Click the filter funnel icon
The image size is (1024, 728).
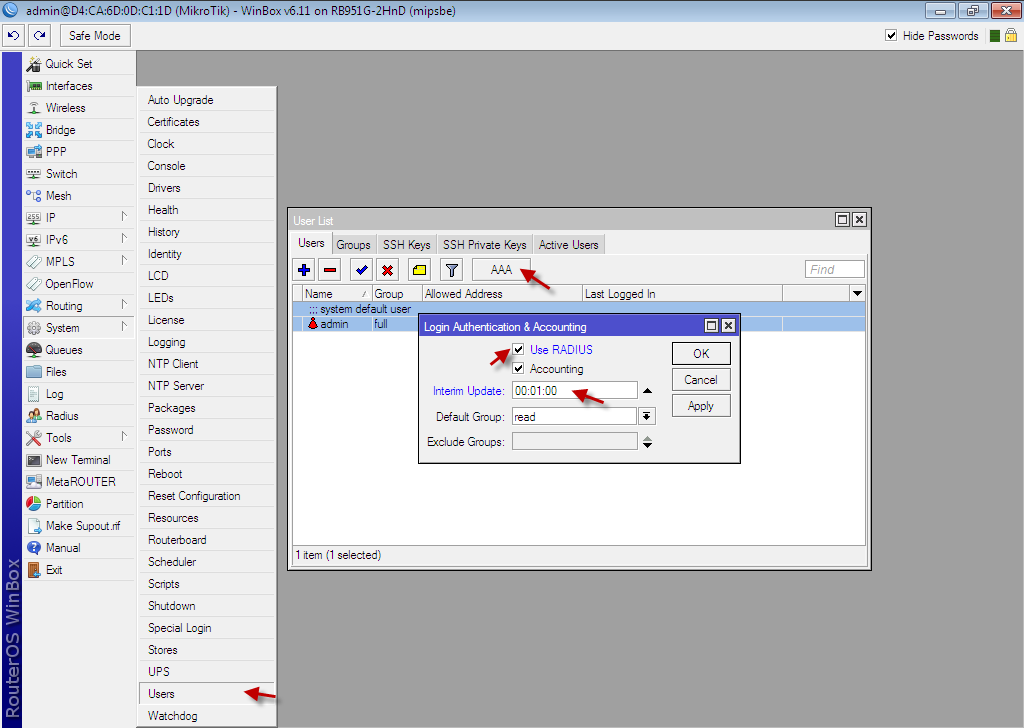tap(451, 270)
